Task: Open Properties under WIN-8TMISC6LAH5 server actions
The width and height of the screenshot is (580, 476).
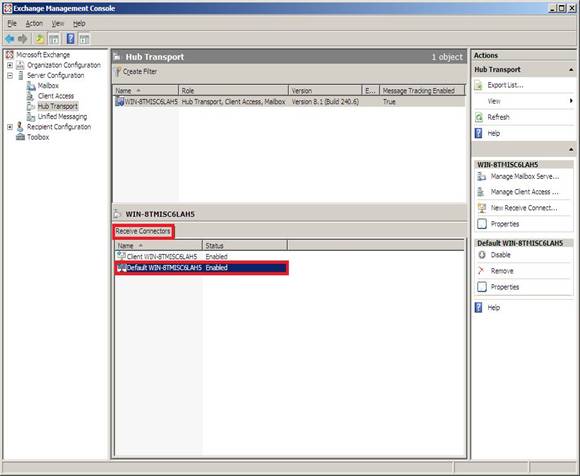Action: pos(505,224)
